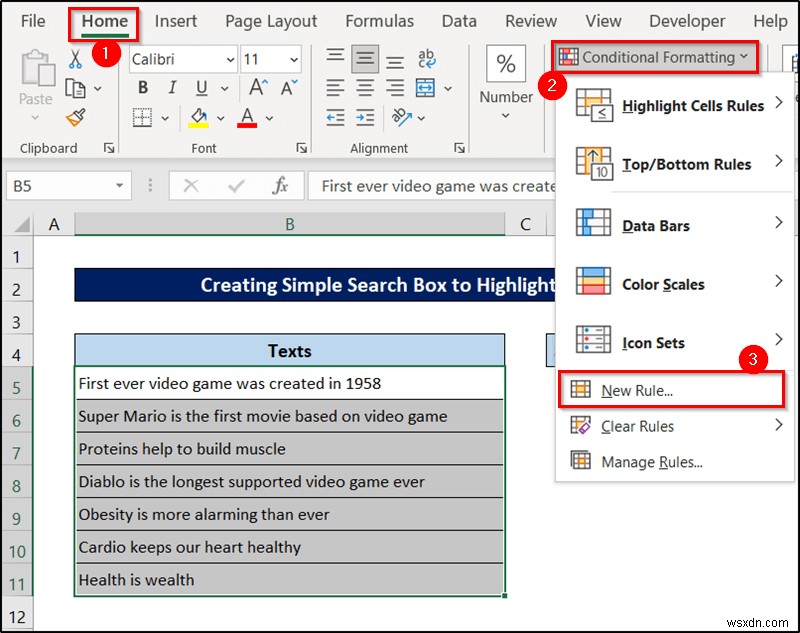The image size is (800, 633).
Task: Apply italic formatting
Action: (172, 87)
